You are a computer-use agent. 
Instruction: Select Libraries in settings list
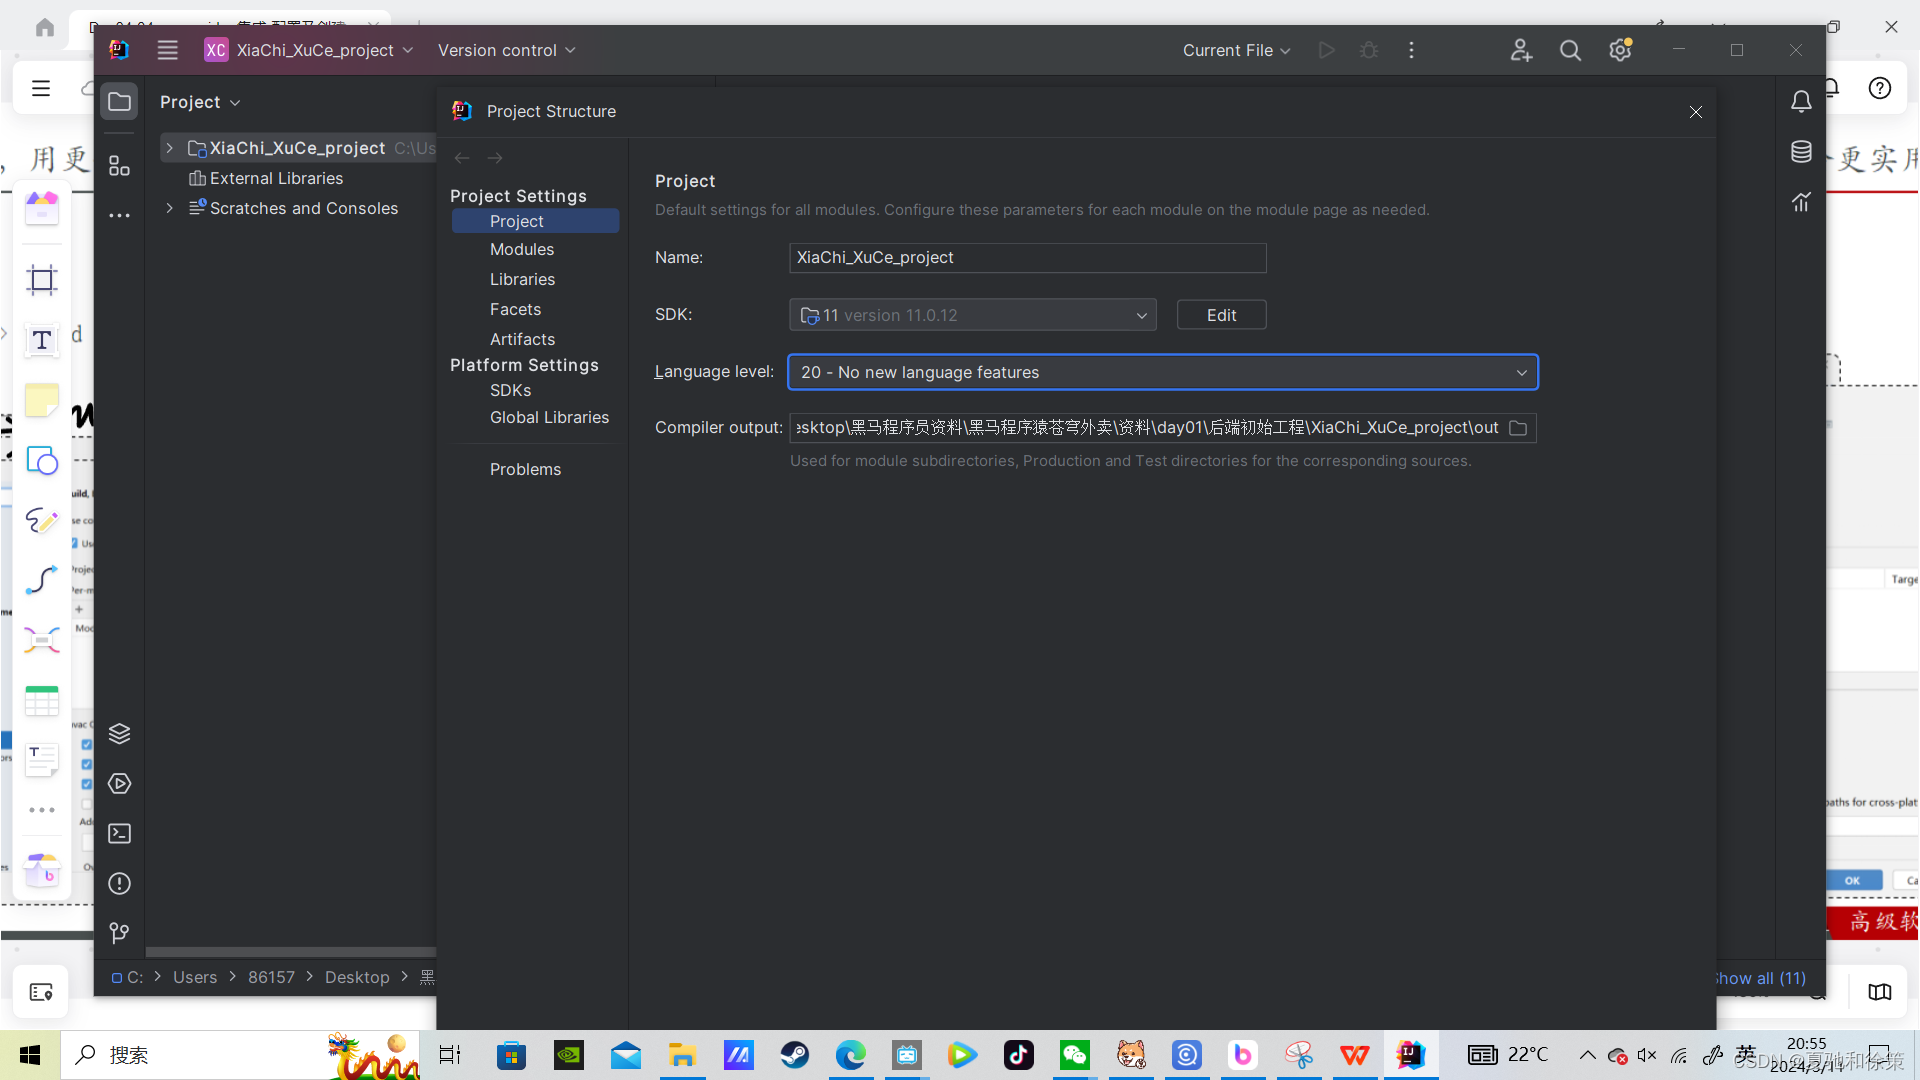coord(522,279)
